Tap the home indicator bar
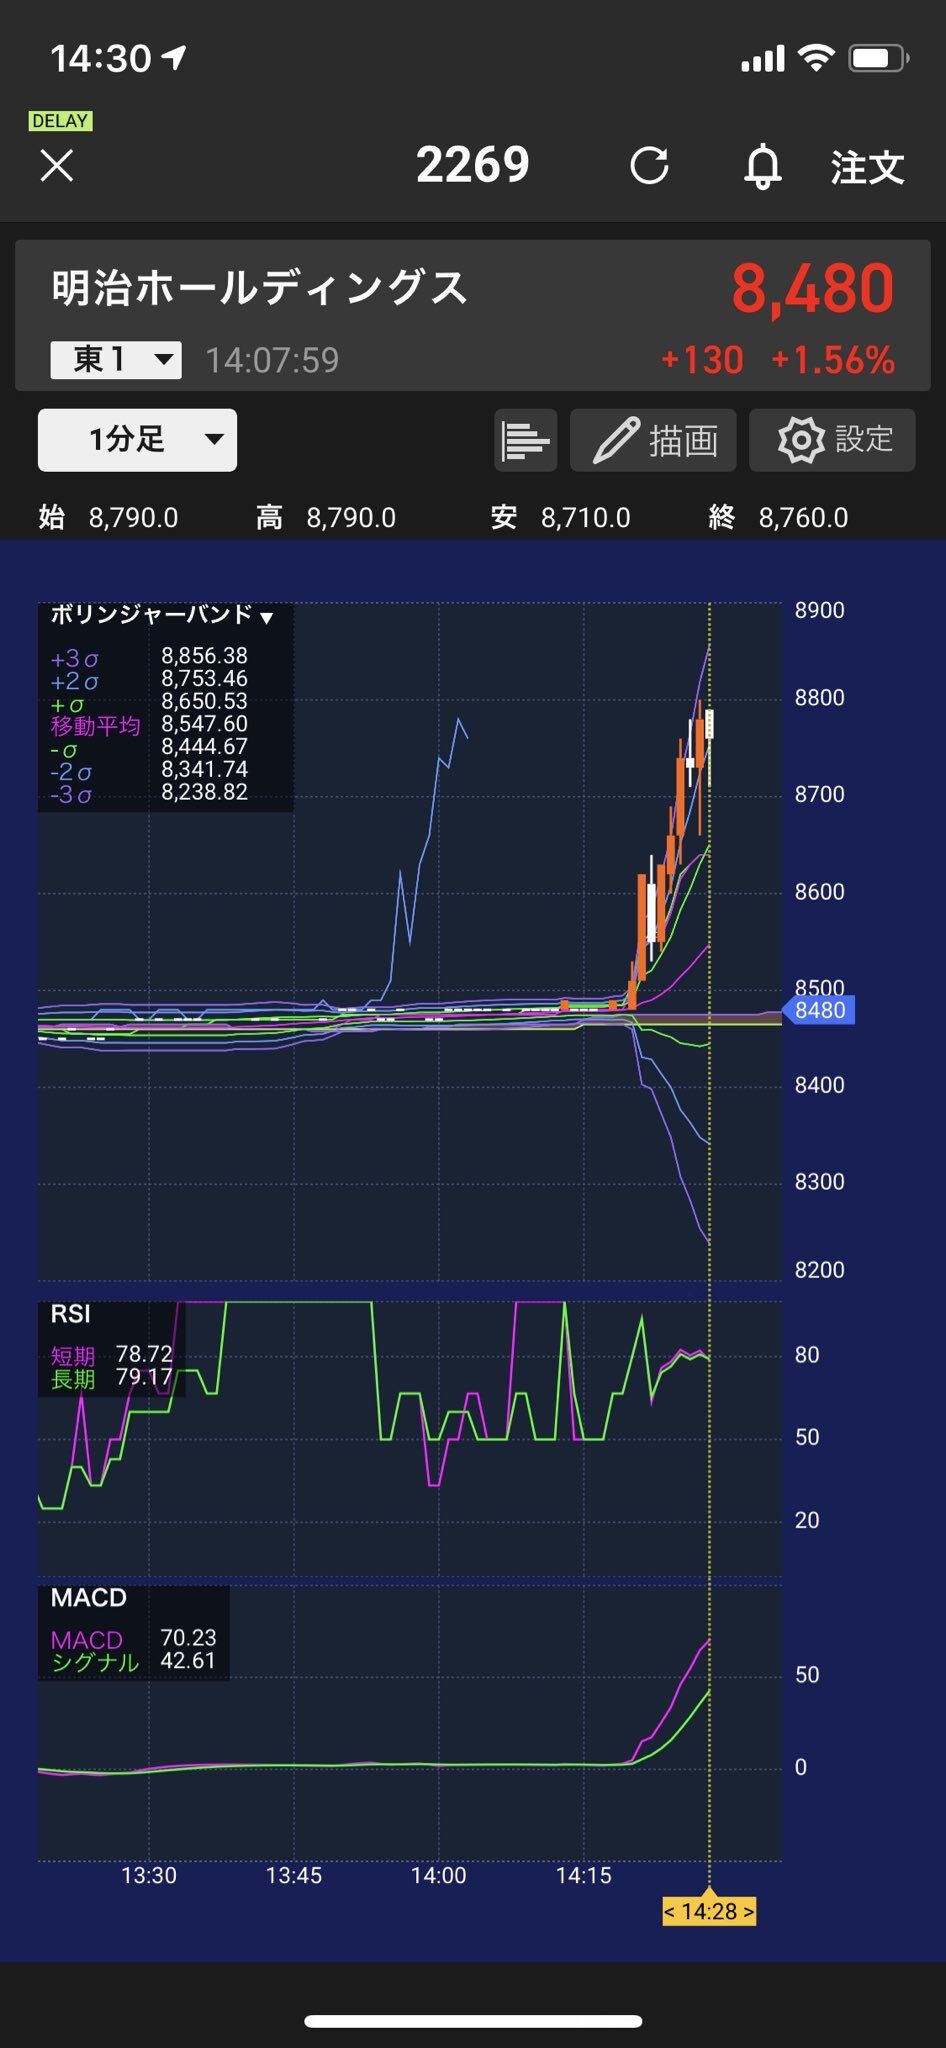The width and height of the screenshot is (946, 2048). (473, 2021)
